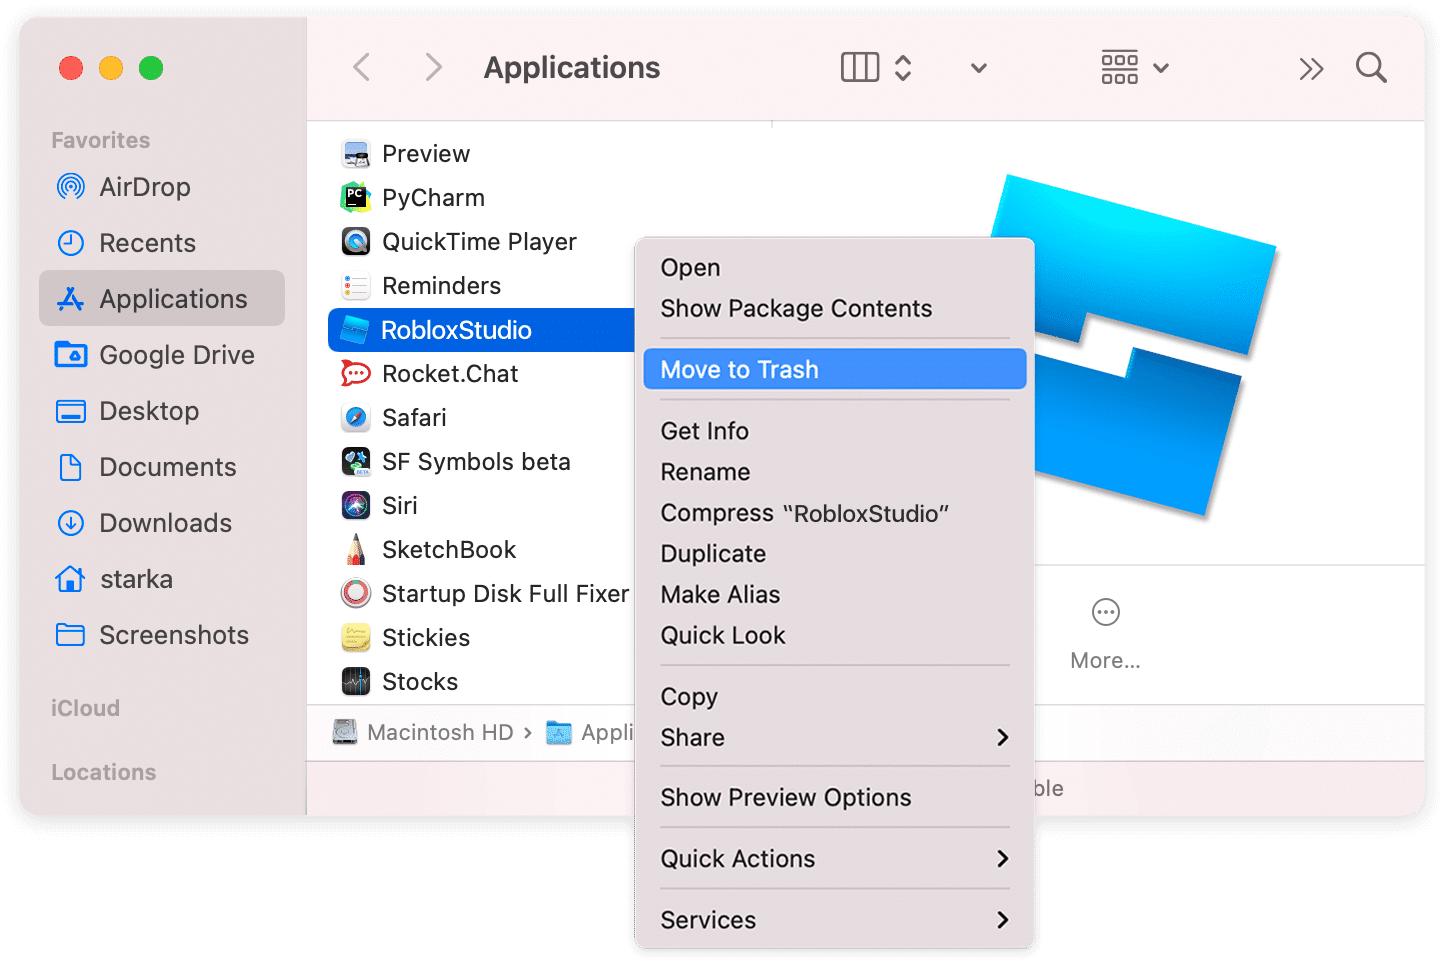This screenshot has width=1445, height=962.
Task: Open the group-by grid dropdown
Action: click(1134, 68)
